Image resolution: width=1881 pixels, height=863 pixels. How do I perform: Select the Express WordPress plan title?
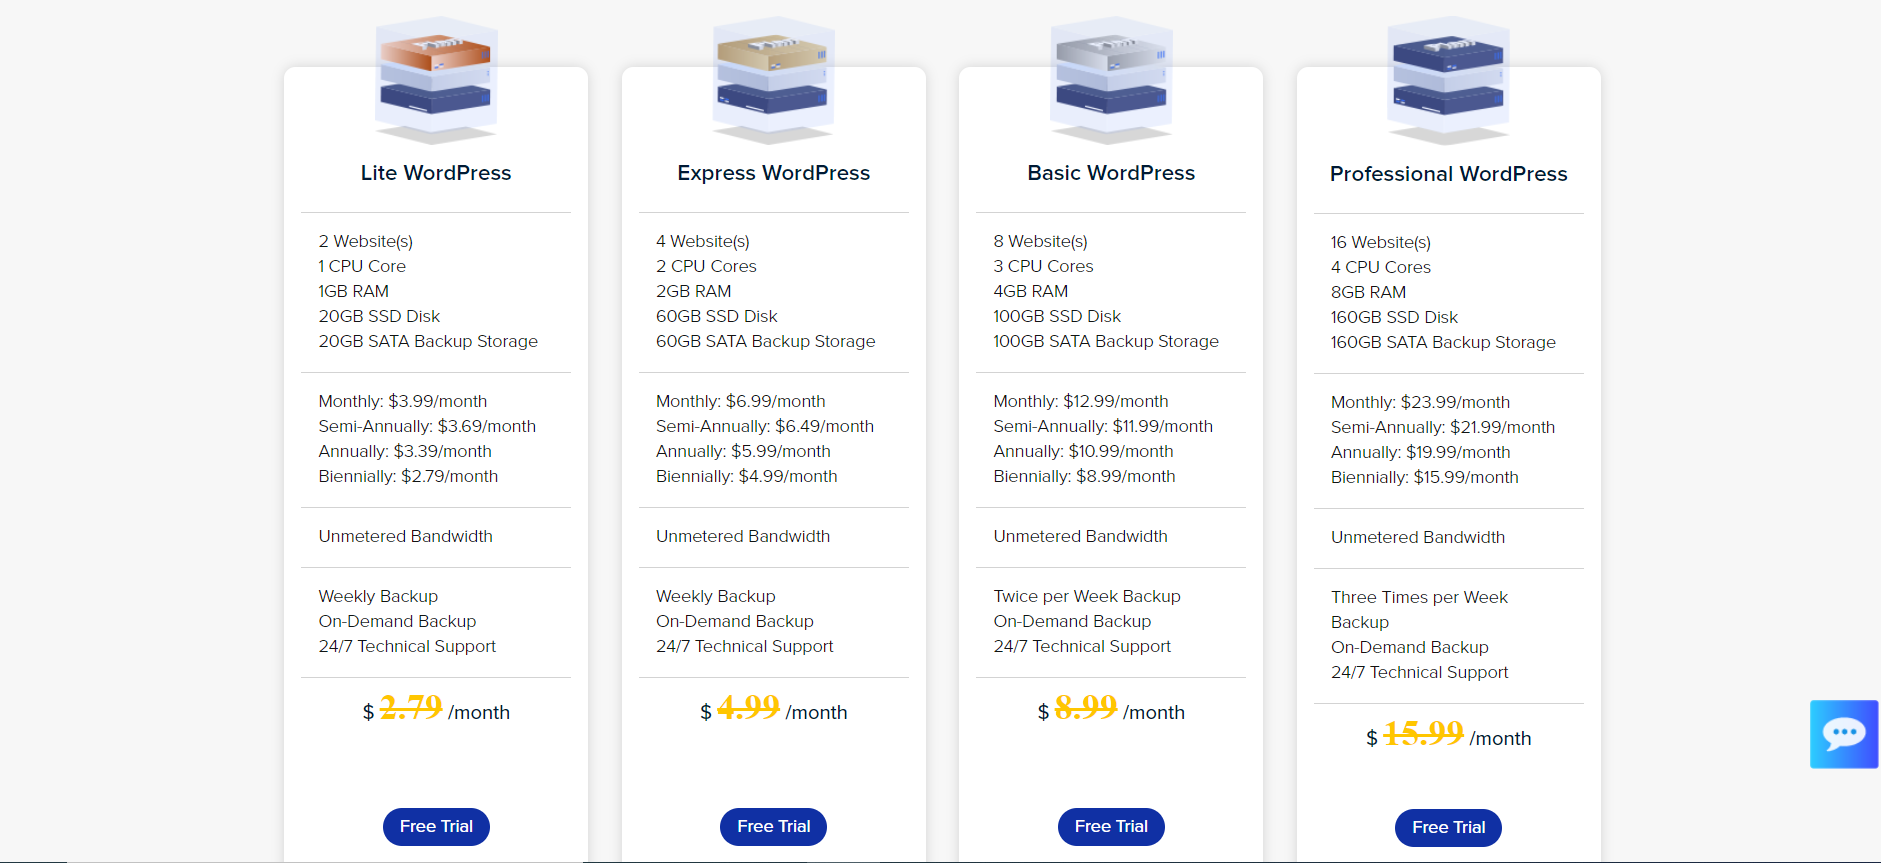click(x=773, y=173)
